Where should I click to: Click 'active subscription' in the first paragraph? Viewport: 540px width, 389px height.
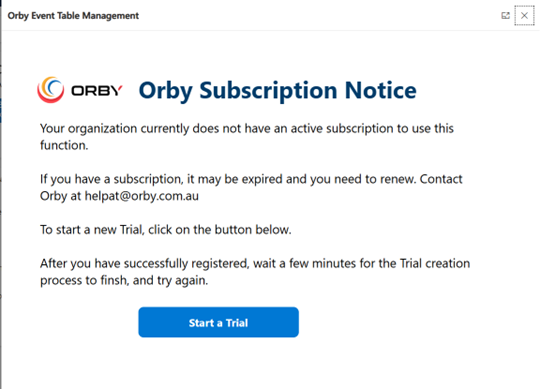342,128
